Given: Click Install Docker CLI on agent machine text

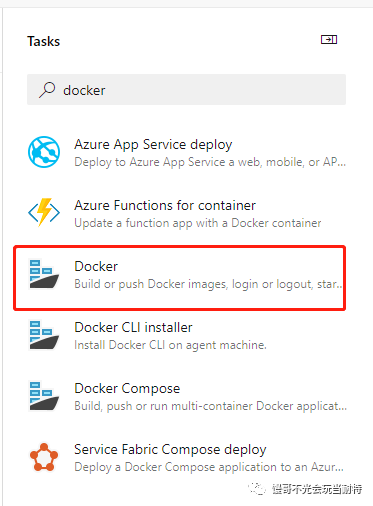Looking at the screenshot, I should [x=170, y=345].
